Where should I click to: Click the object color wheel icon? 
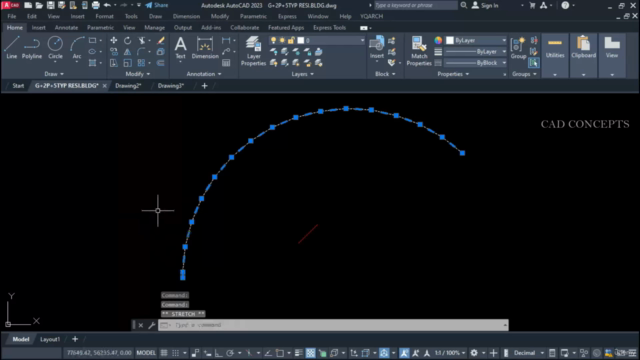tap(438, 40)
